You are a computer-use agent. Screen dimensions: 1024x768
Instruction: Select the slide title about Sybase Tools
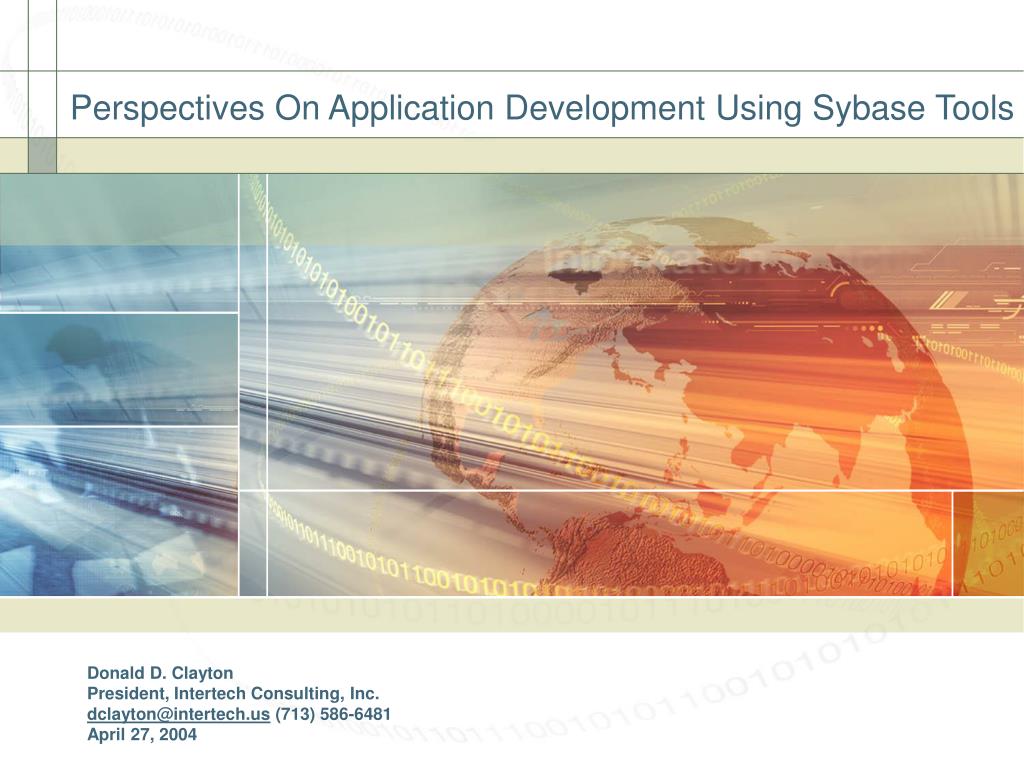click(x=542, y=108)
